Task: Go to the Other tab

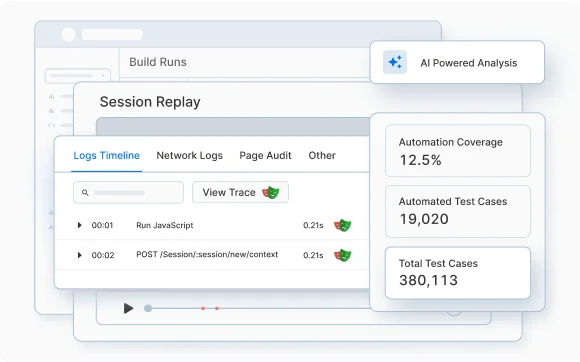Action: [322, 155]
